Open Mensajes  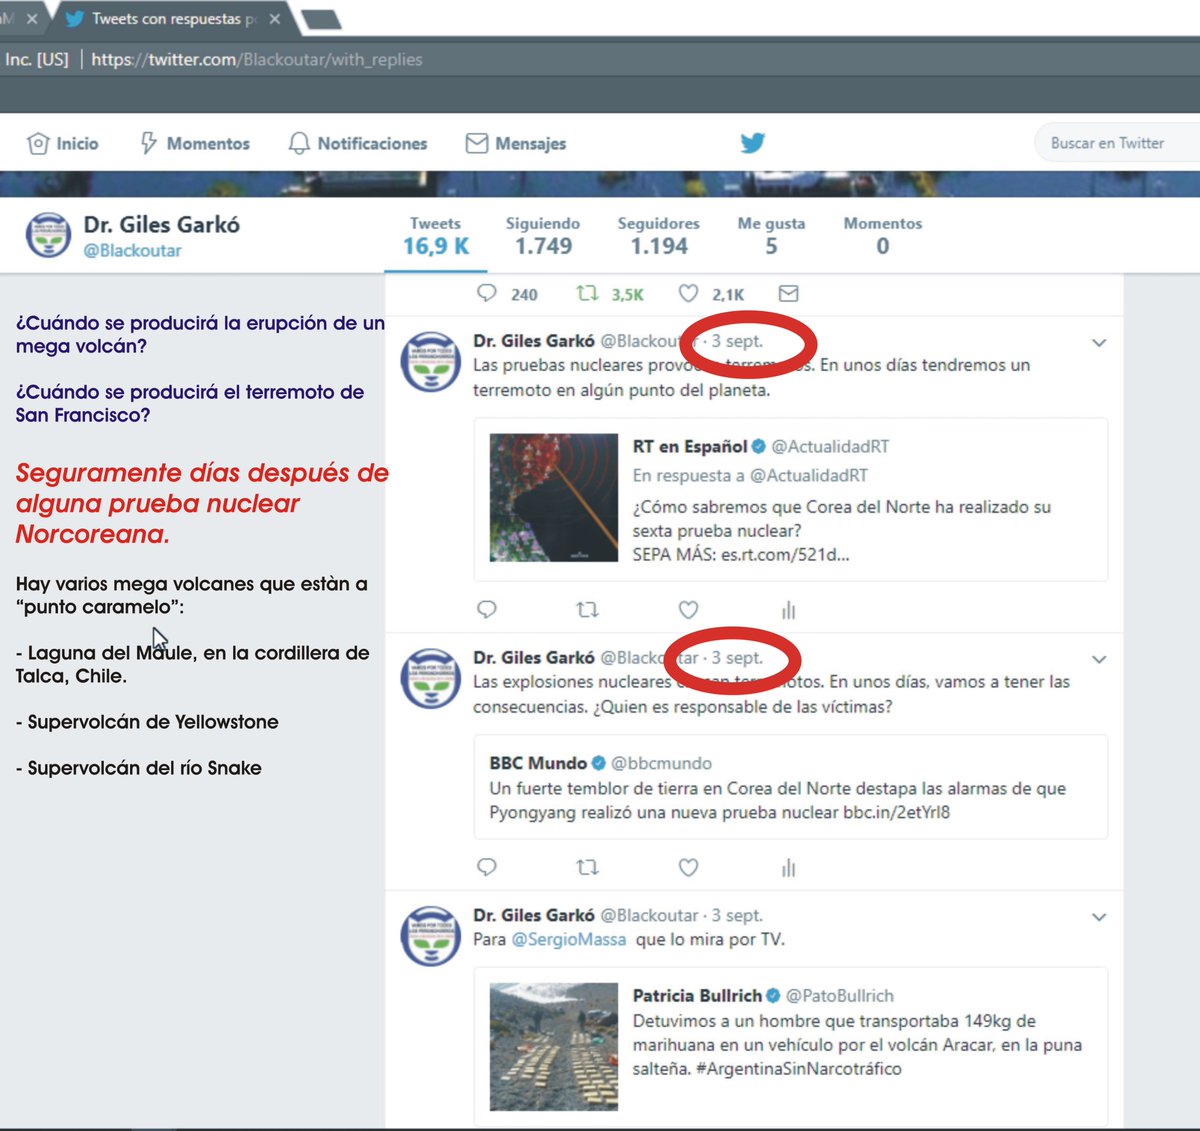coord(516,144)
